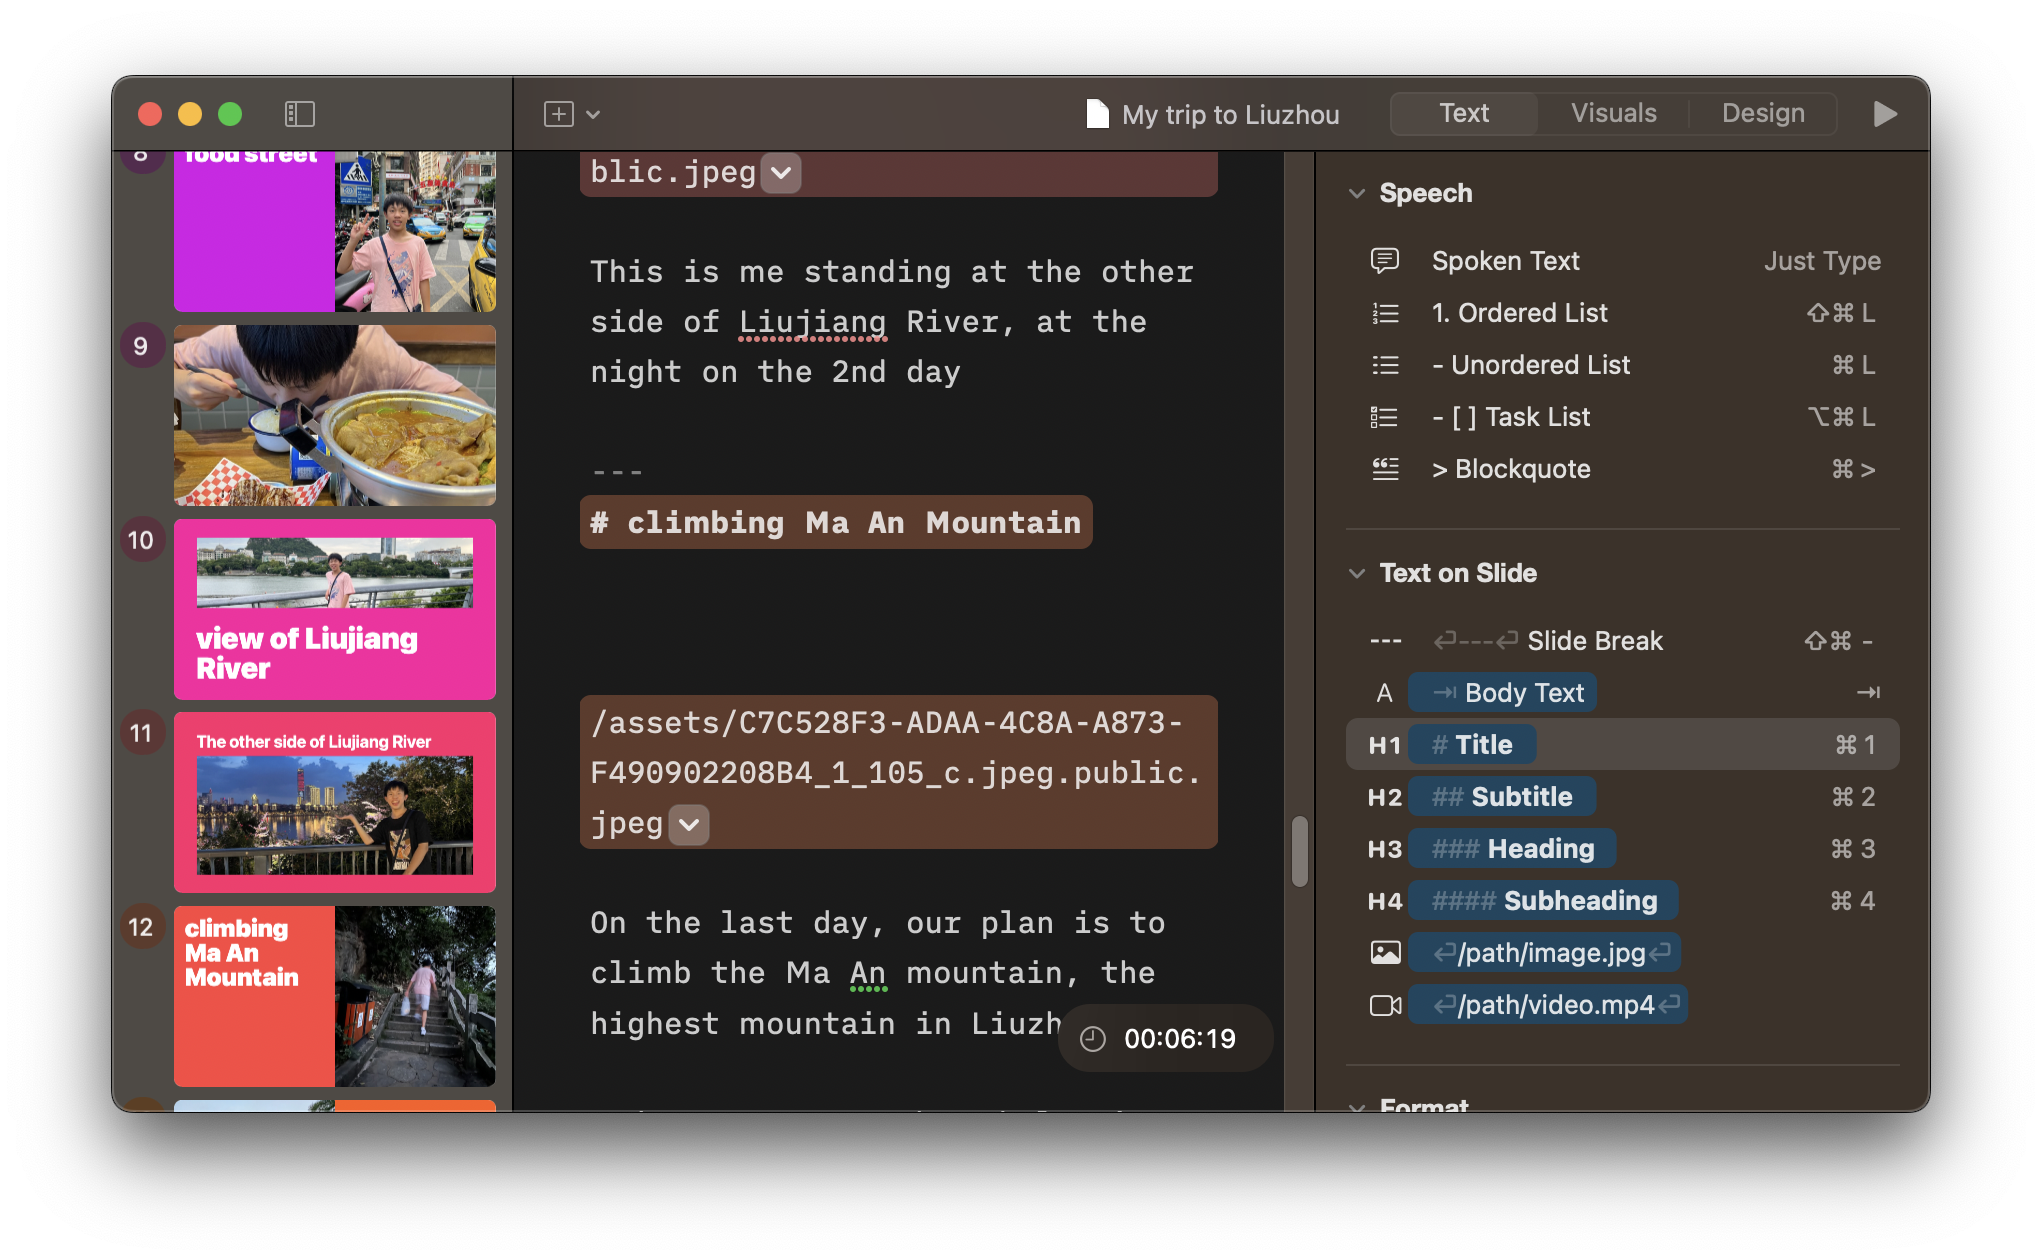Select slide 10 view of Liujiang River
The width and height of the screenshot is (2042, 1260).
tap(335, 609)
